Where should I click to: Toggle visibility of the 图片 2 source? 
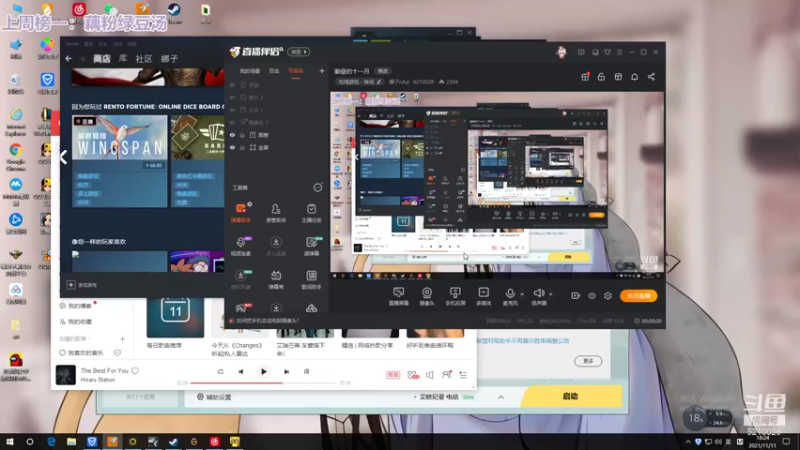tap(232, 97)
